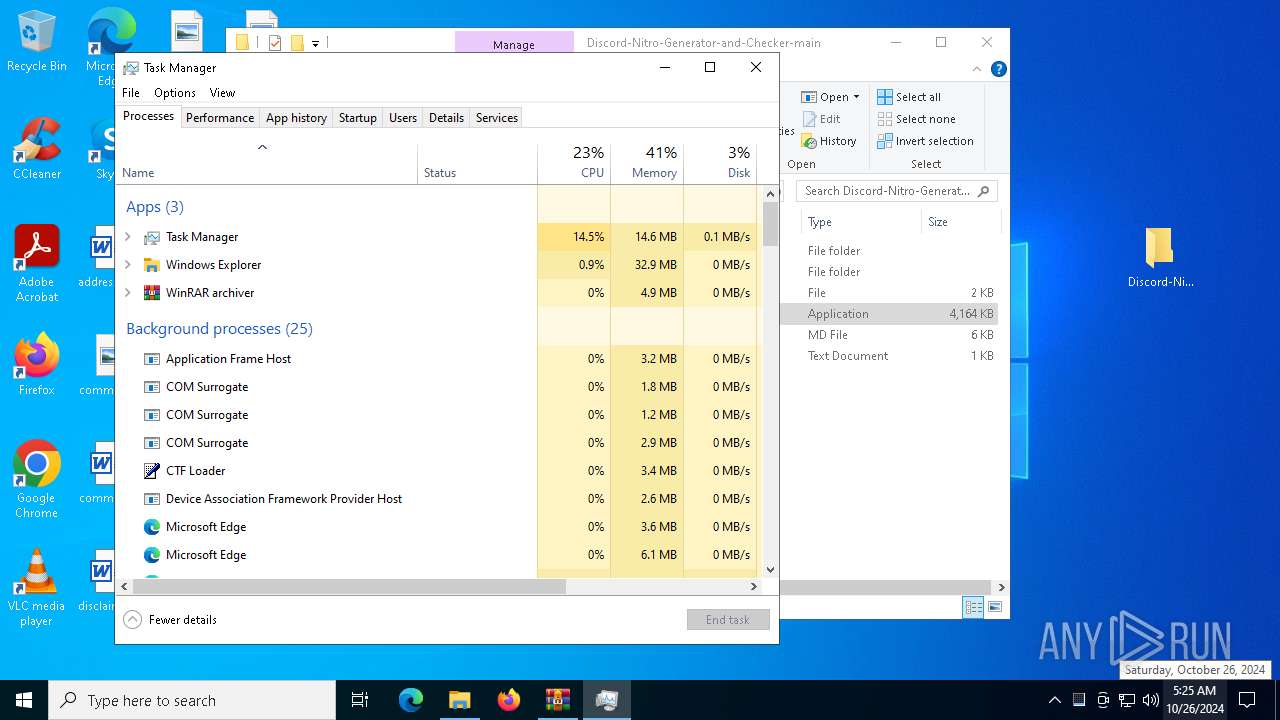The height and width of the screenshot is (720, 1280).
Task: Select the Device Association Framework Provider Host
Action: pos(284,499)
